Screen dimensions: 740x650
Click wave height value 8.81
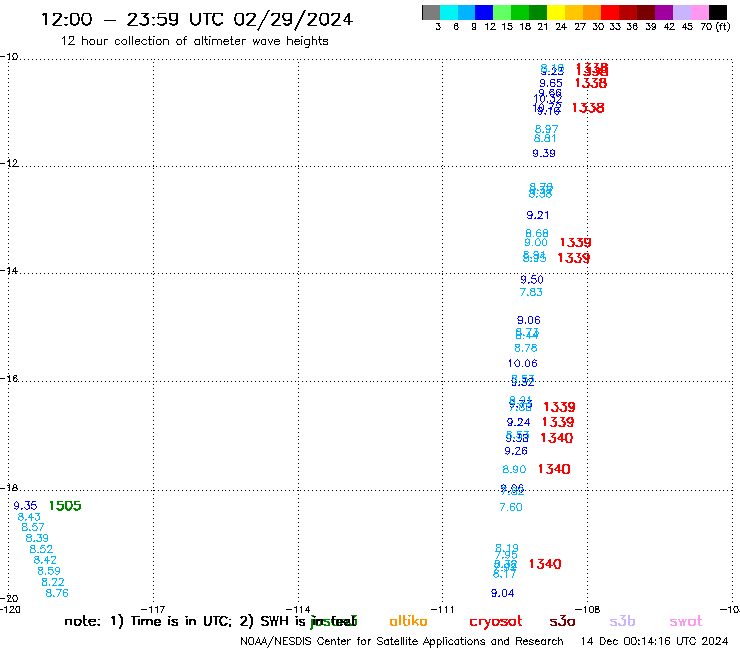point(545,138)
